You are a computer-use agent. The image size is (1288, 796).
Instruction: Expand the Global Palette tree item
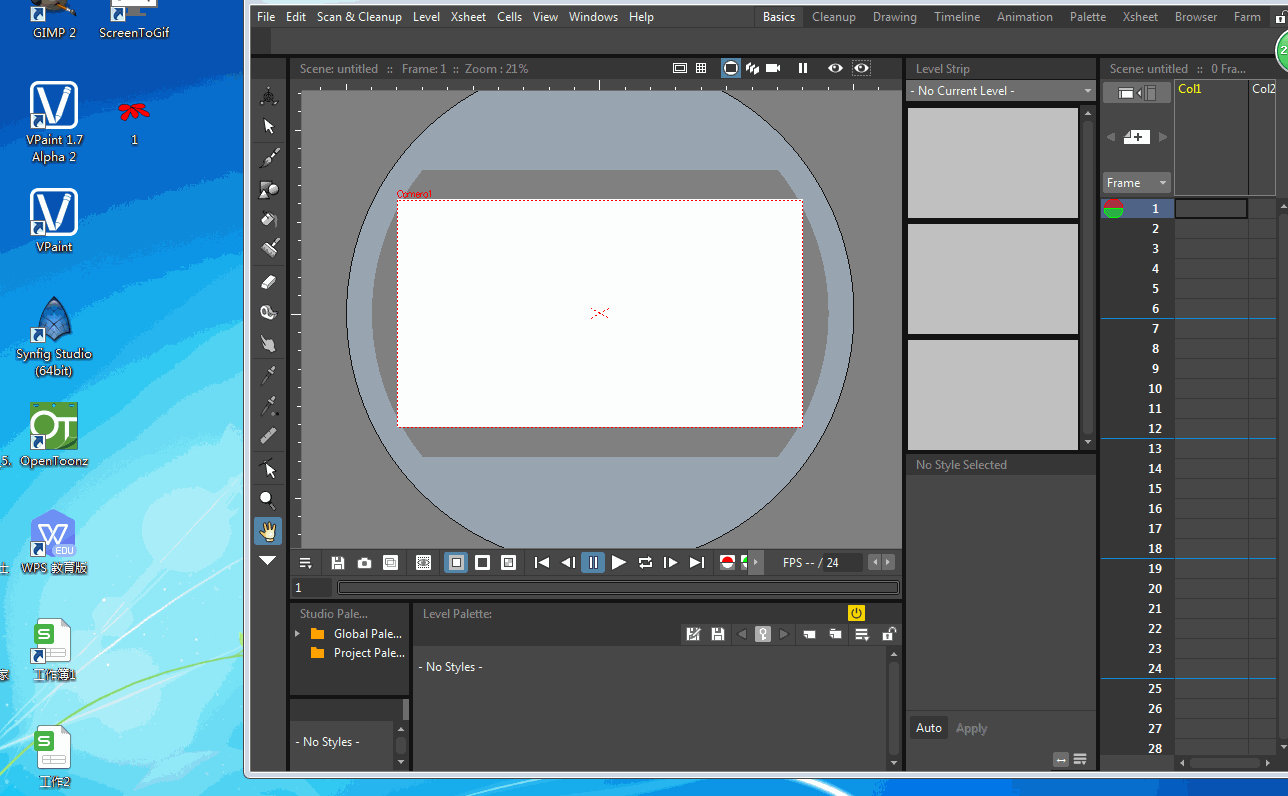pyautogui.click(x=296, y=633)
